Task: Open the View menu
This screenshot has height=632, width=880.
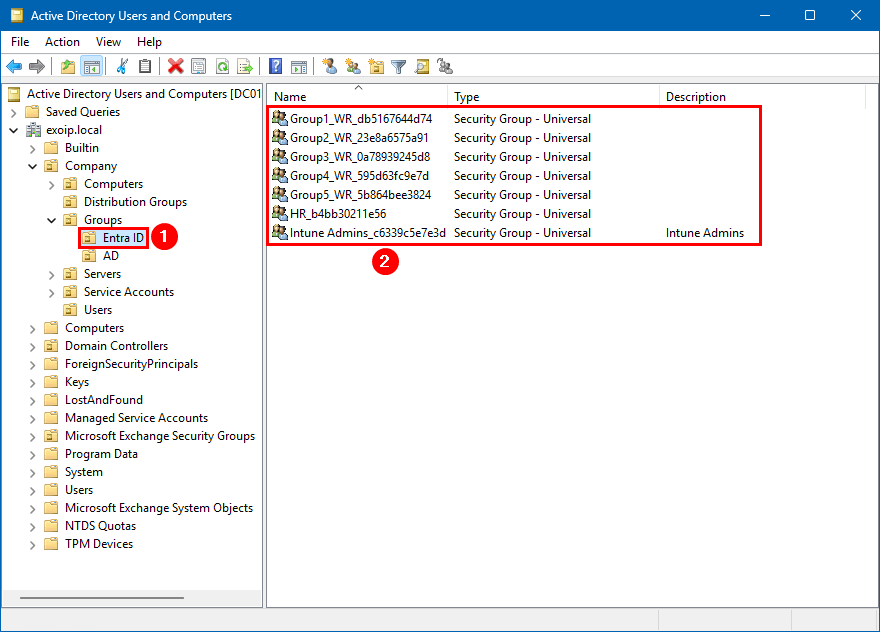Action: pyautogui.click(x=108, y=42)
